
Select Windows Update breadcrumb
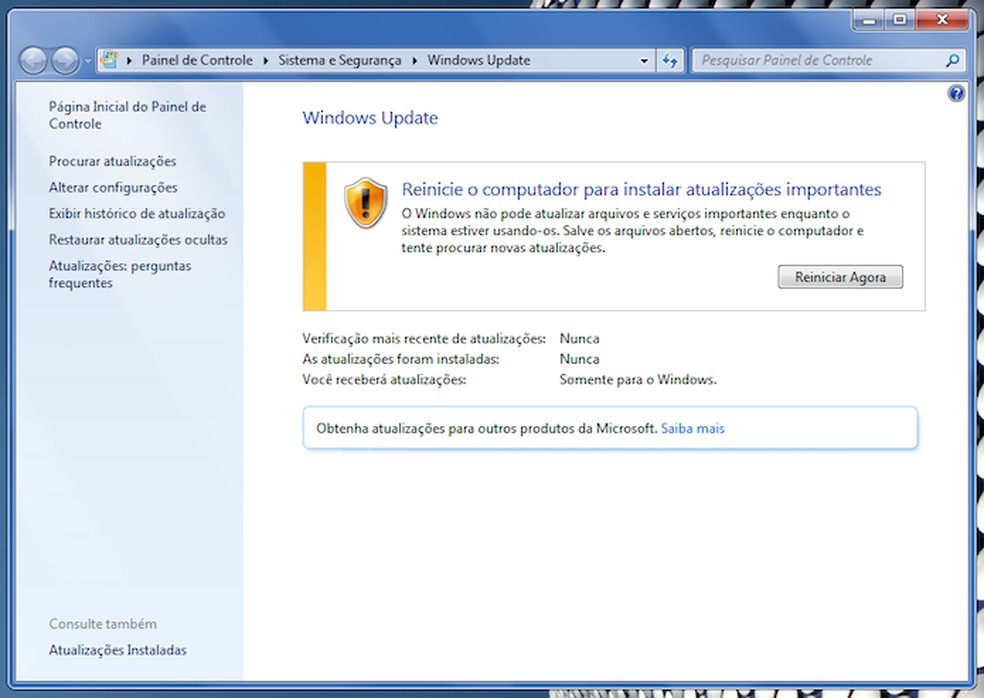tap(479, 60)
